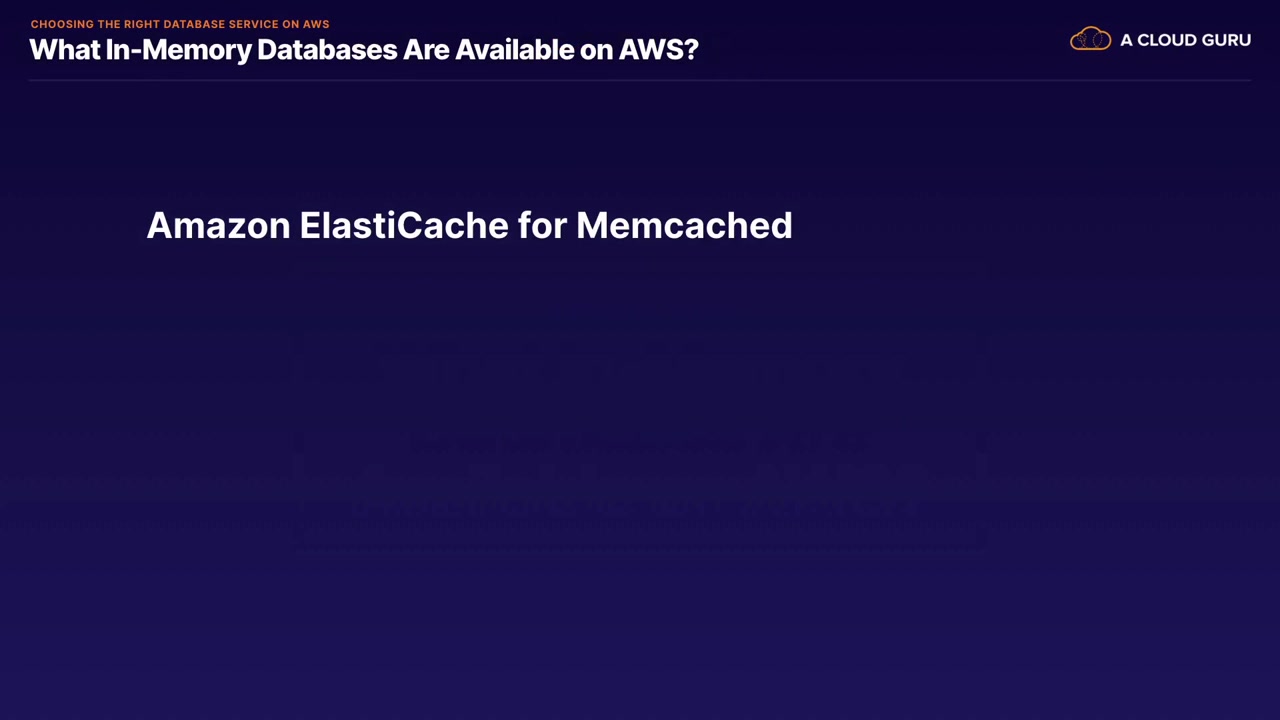Screen dimensions: 1280x720
Task: Click "Amazon" in the main slide heading
Action: (218, 225)
